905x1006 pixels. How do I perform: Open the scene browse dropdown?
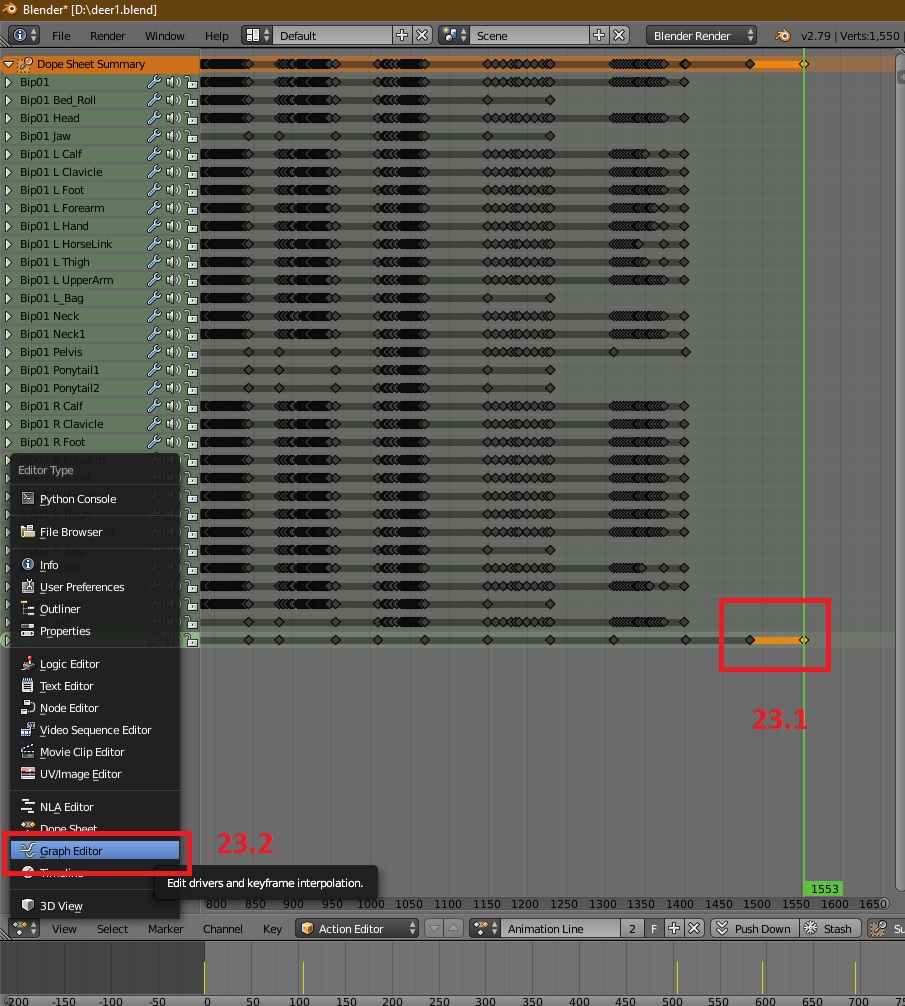[454, 35]
